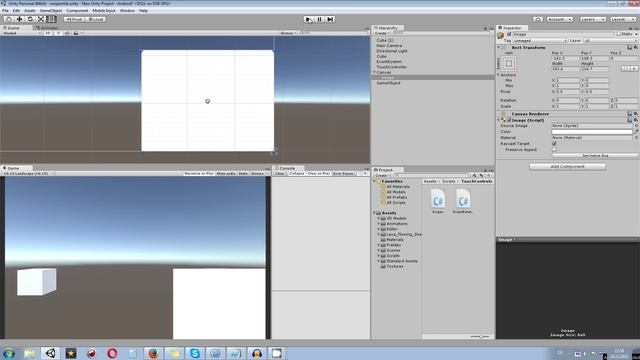Toggle the Static checkbox
Image resolution: width=640 pixels, height=360 pixels.
click(618, 34)
